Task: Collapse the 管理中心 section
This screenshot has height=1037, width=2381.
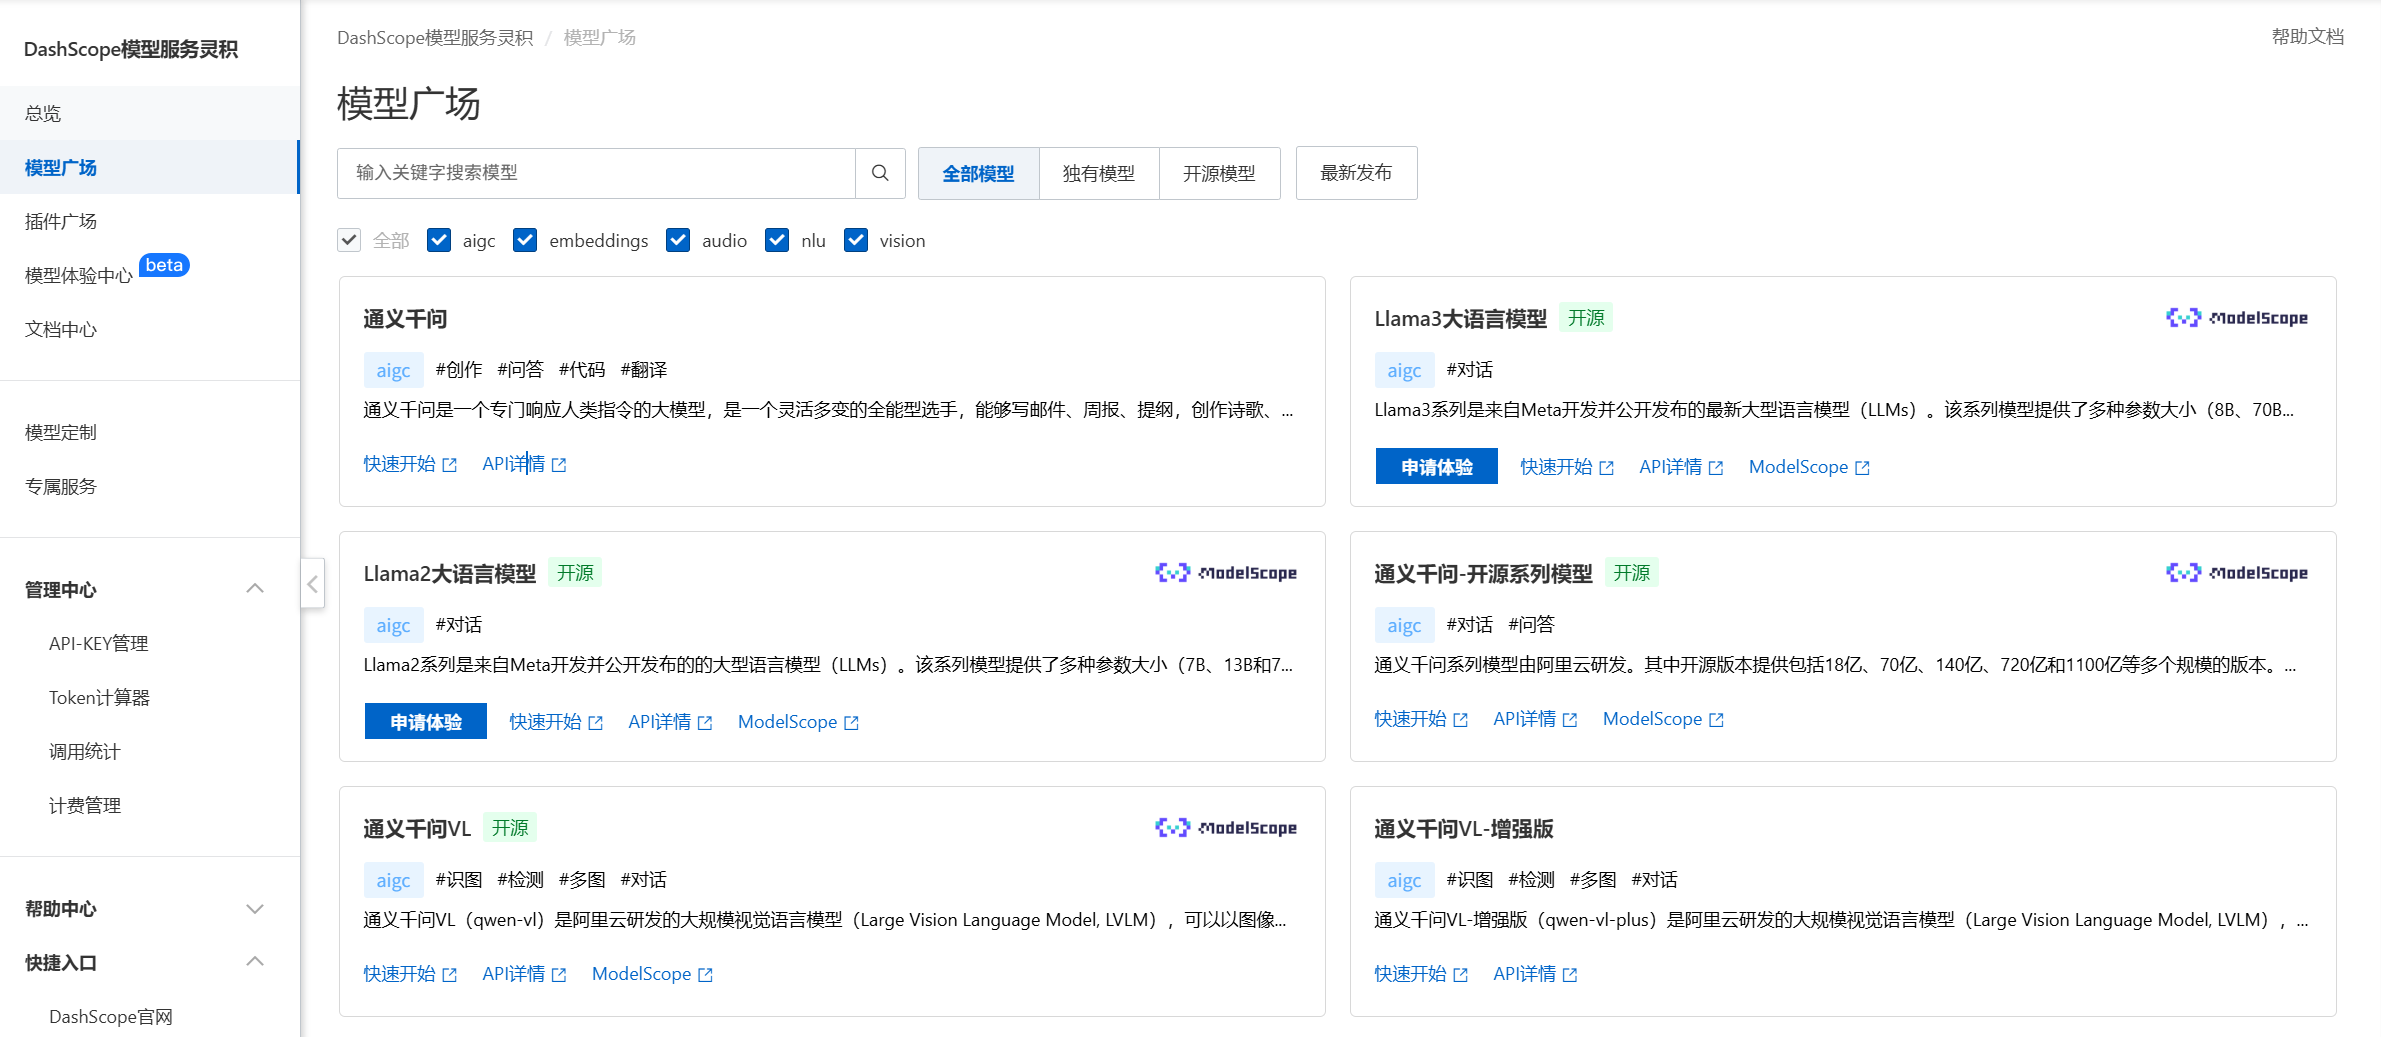Action: (255, 589)
